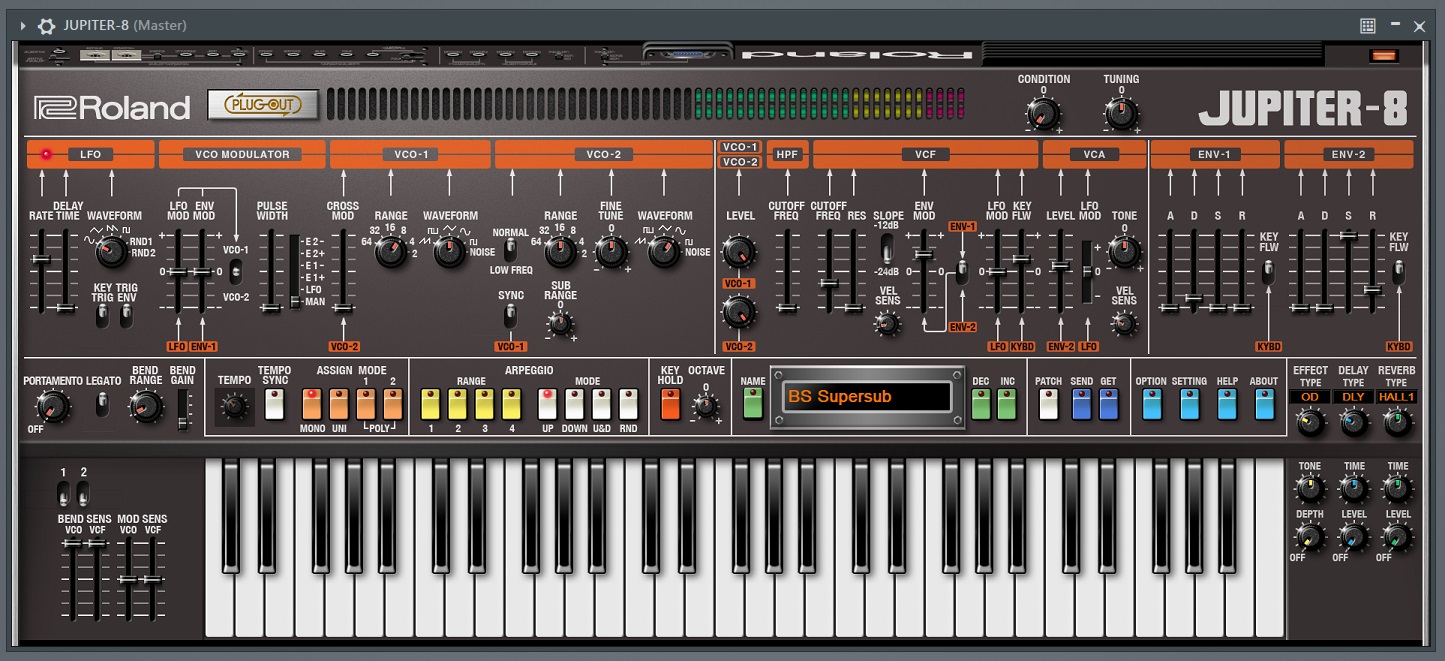Click the LFO DELAY TIME slider
Viewport: 1445px width, 661px height.
[x=66, y=270]
